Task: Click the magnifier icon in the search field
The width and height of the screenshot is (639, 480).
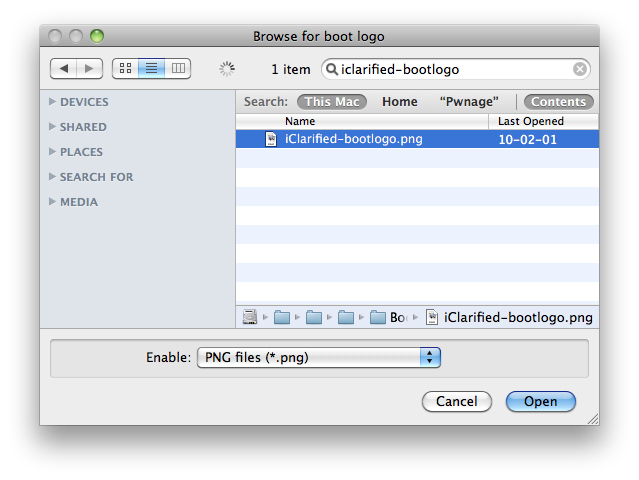Action: [x=332, y=69]
